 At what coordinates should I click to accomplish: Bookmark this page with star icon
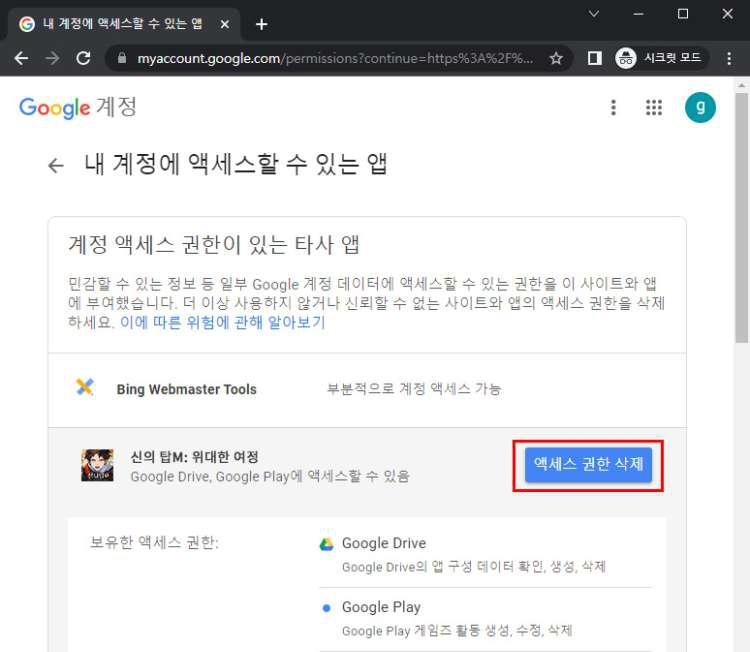point(555,58)
